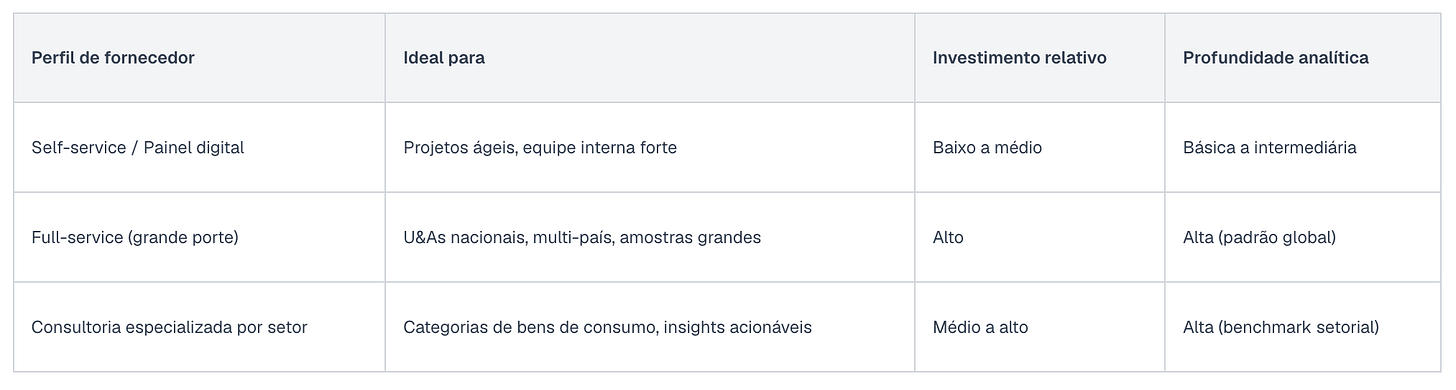
Task: Click the 'Full-service (grande porte)' cell
Action: coord(199,237)
